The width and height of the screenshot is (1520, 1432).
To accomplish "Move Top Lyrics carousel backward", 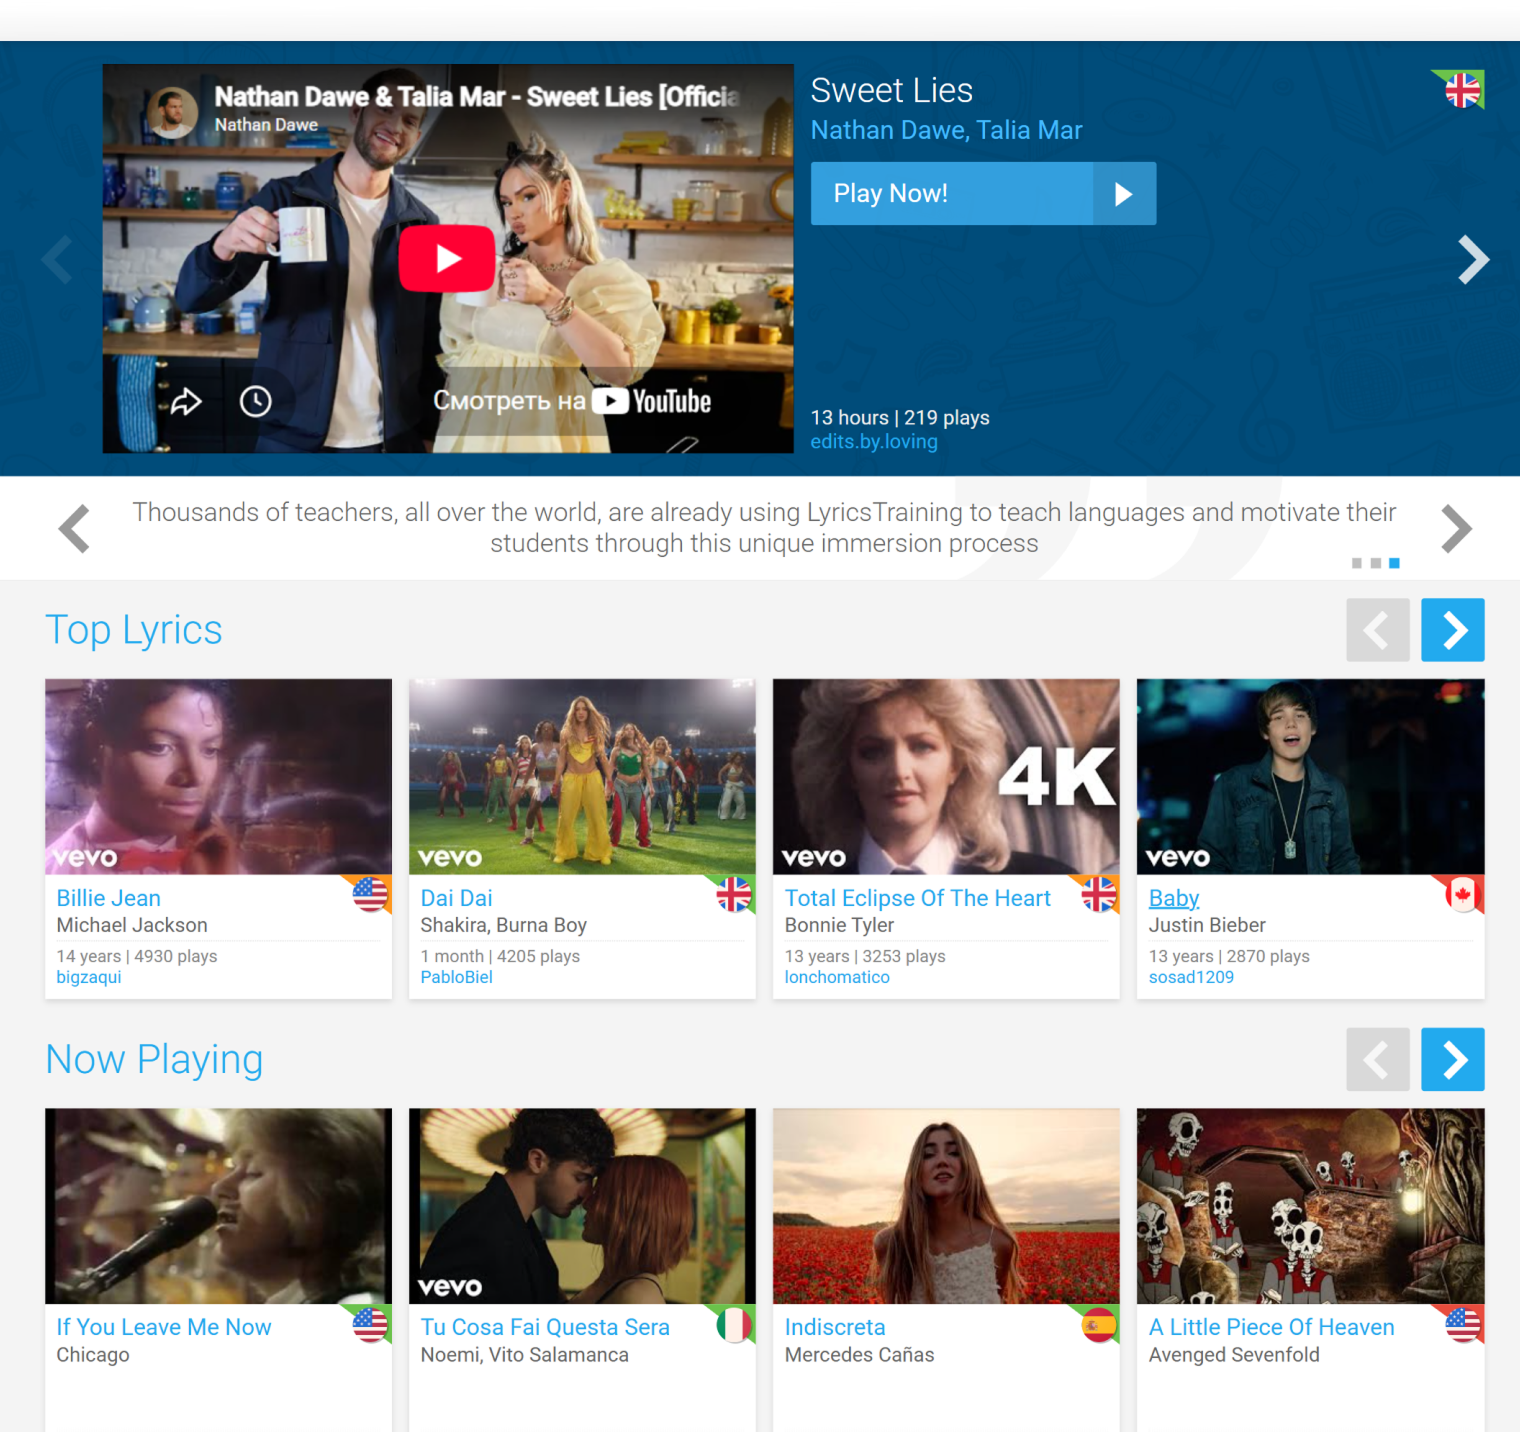I will coord(1378,630).
